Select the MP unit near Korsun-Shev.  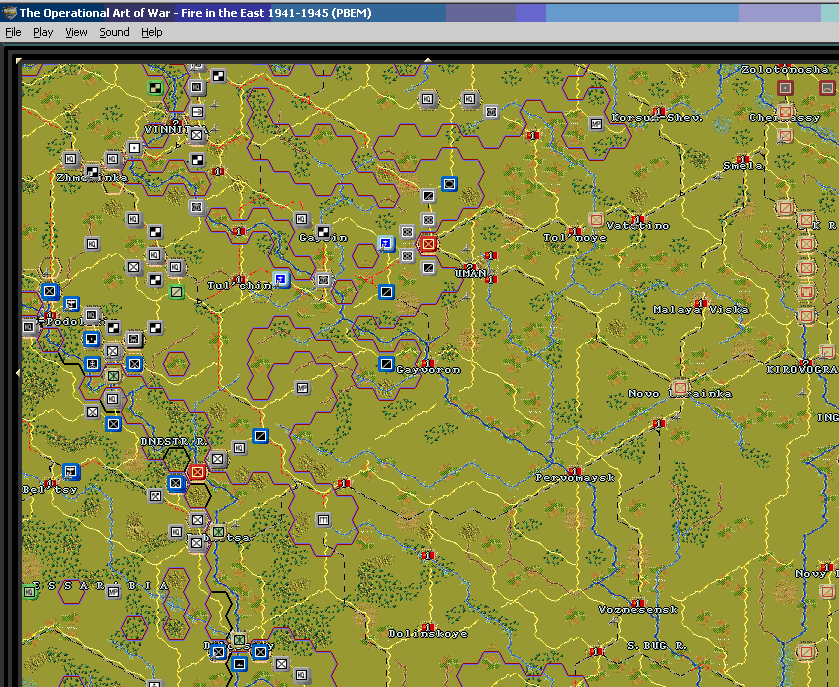pyautogui.click(x=597, y=124)
